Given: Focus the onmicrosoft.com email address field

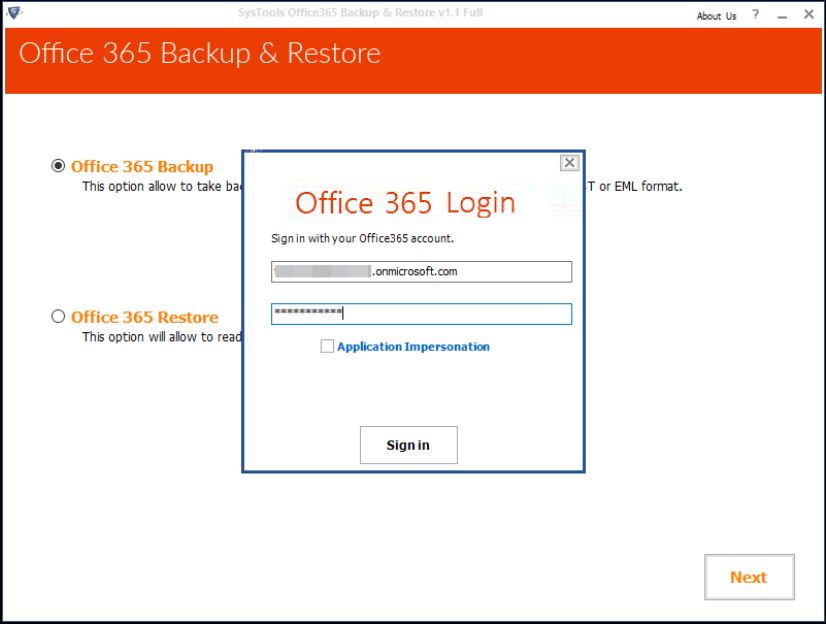Looking at the screenshot, I should coord(421,271).
